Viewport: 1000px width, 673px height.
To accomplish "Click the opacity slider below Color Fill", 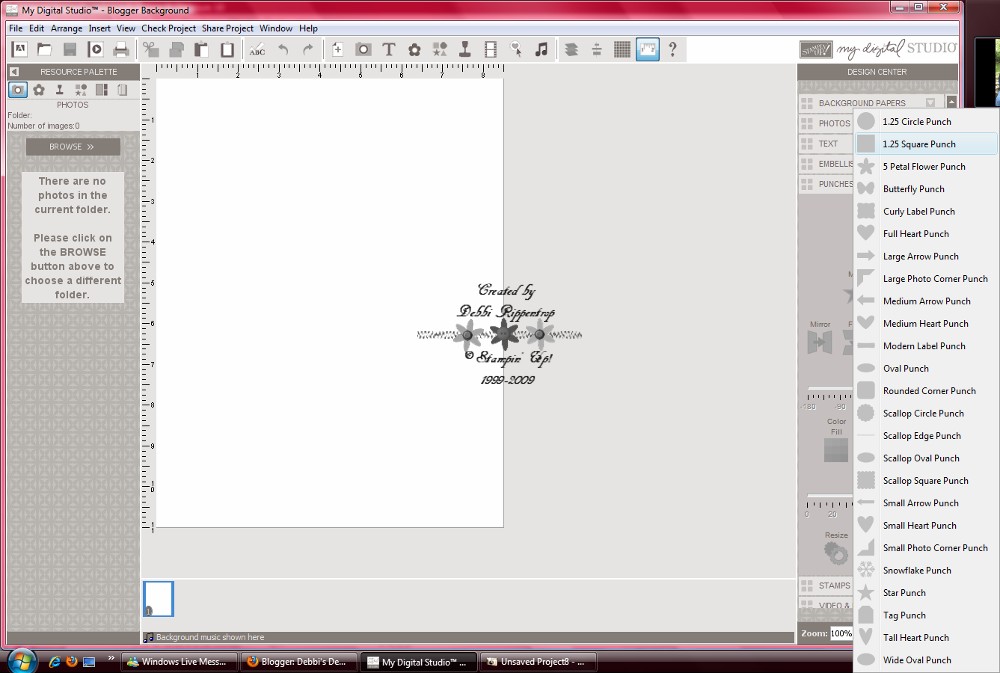I will 829,496.
